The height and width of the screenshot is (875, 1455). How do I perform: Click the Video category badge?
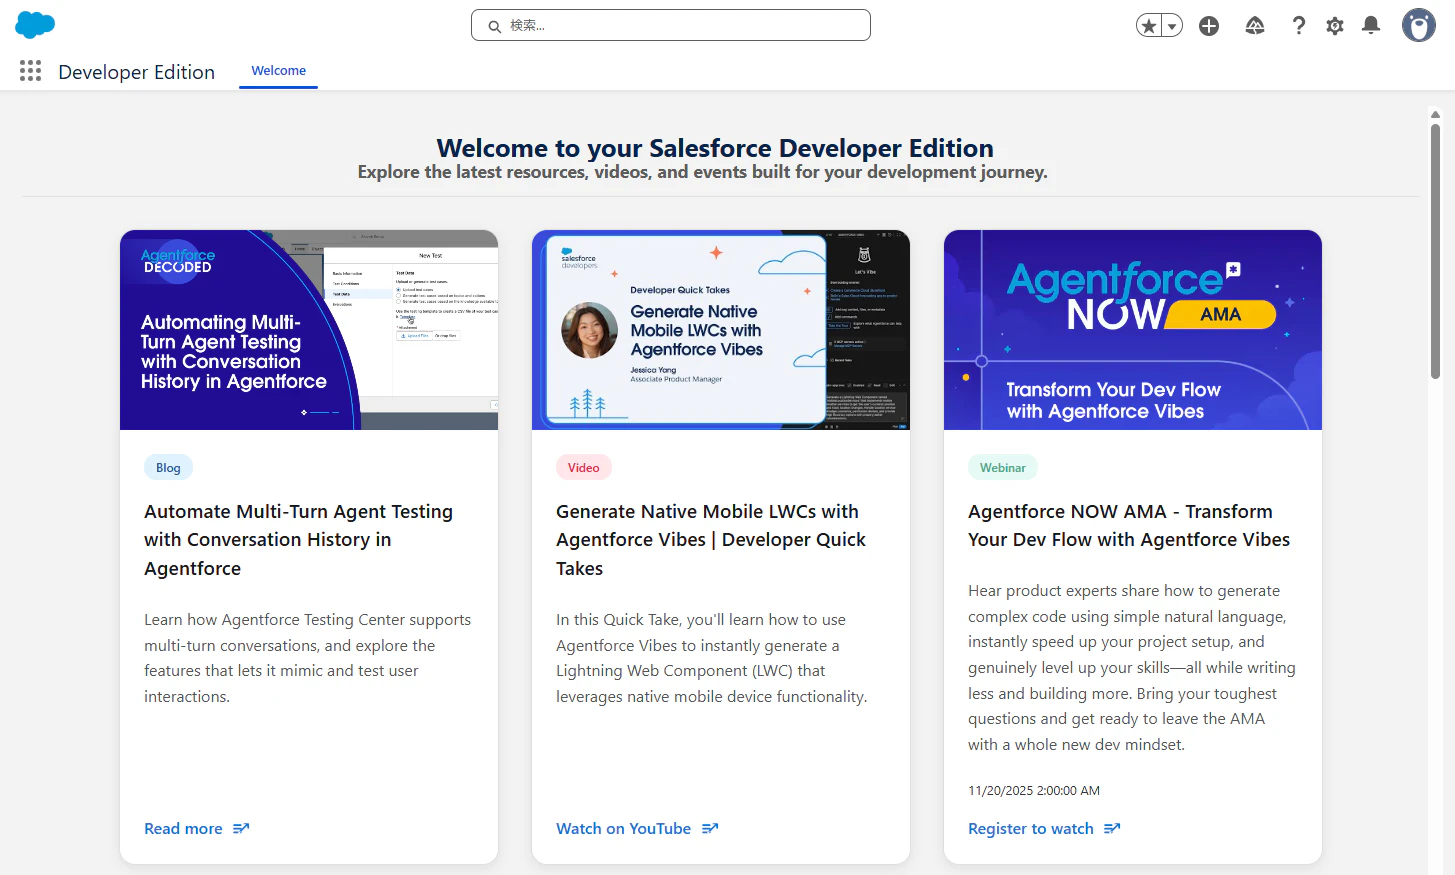tap(584, 468)
